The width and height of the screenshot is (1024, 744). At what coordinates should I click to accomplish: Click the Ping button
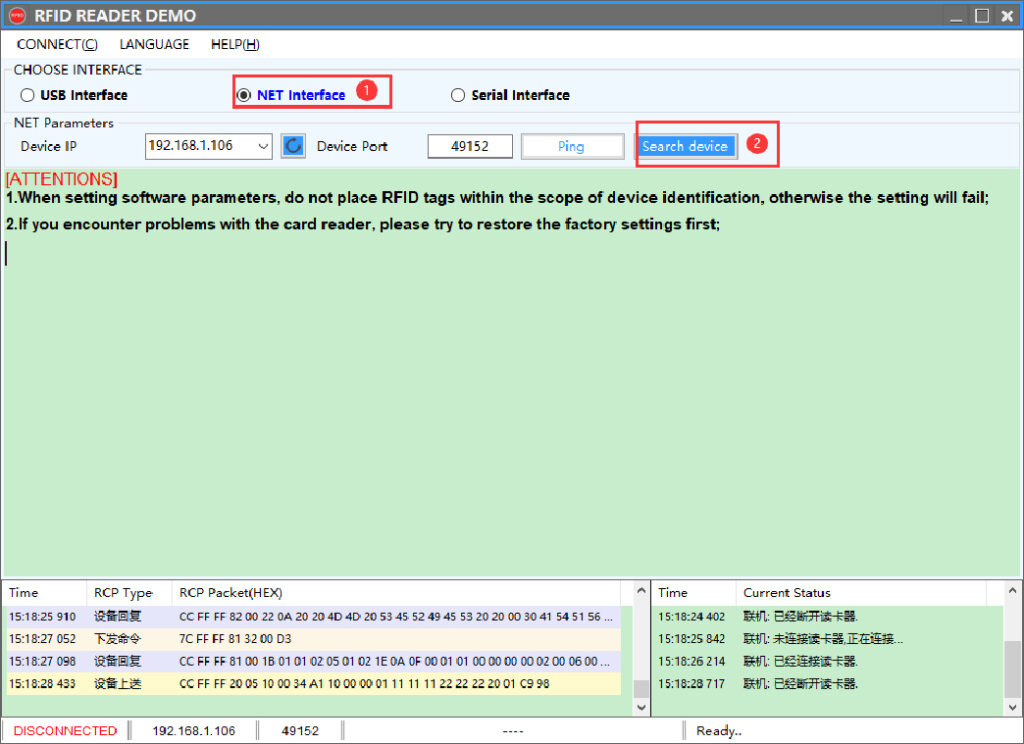572,146
